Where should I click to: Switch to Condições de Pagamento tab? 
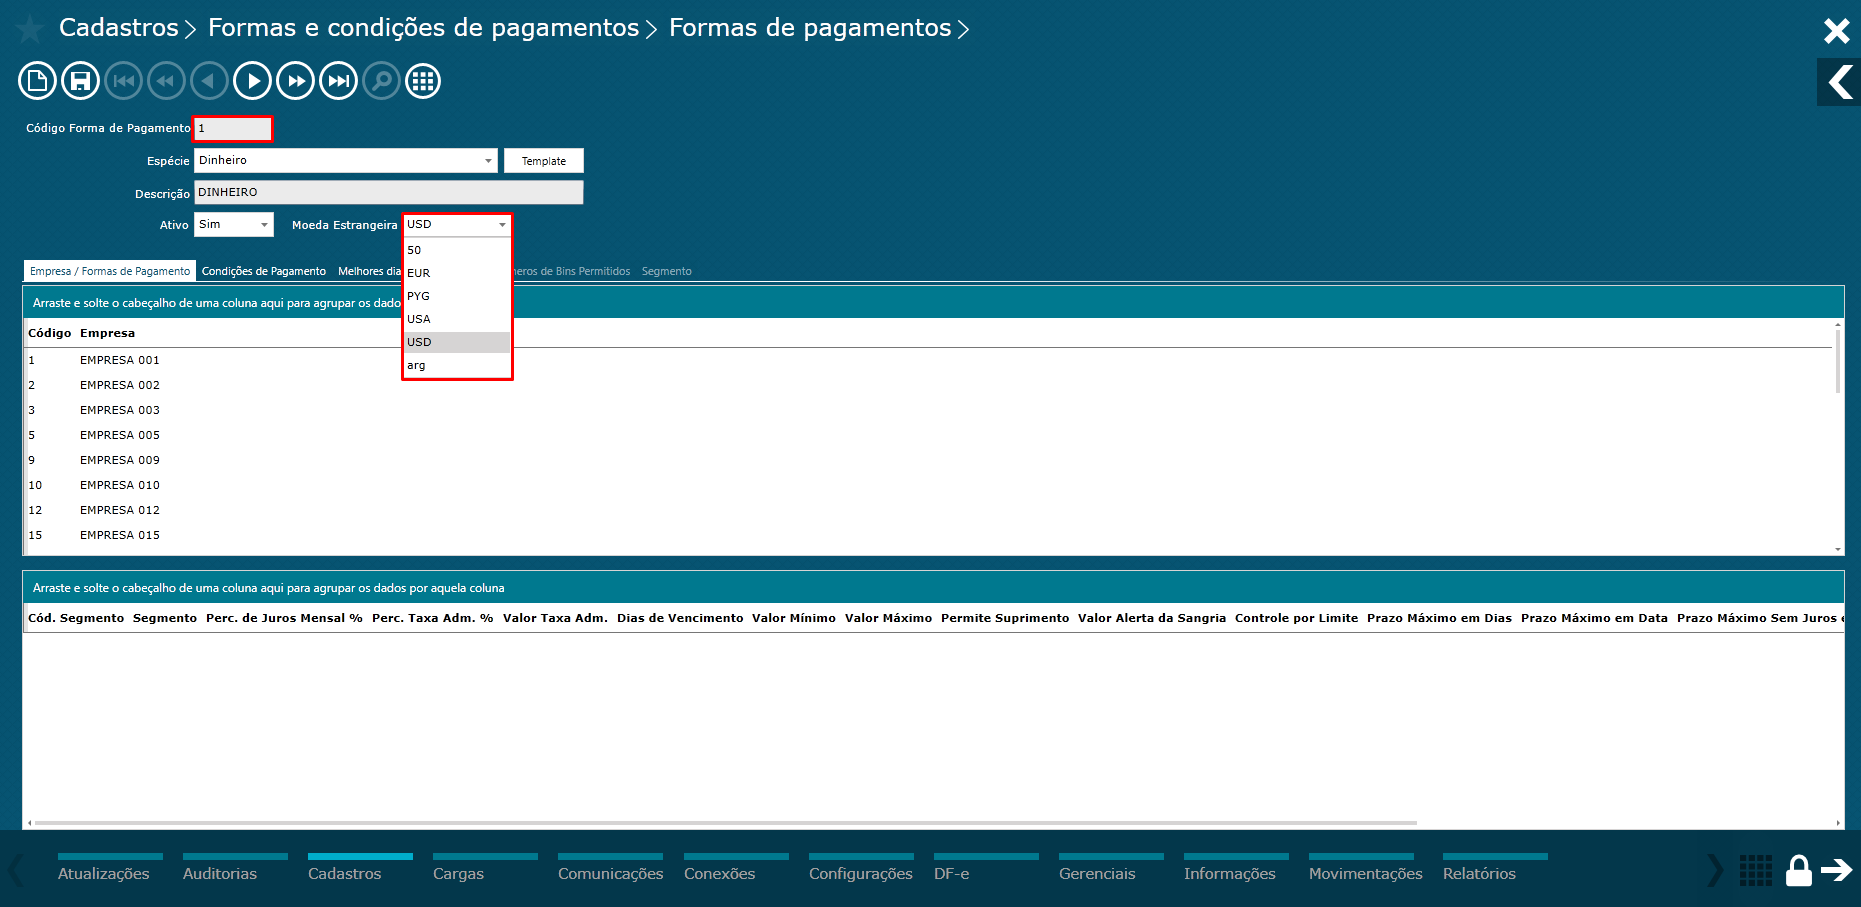pos(264,271)
